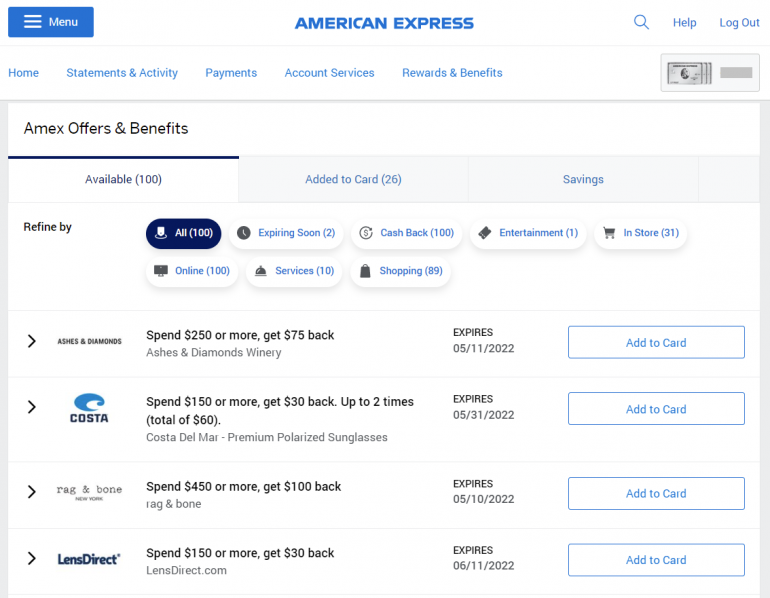Select the All offers filter
Image resolution: width=770 pixels, height=598 pixels.
183,233
